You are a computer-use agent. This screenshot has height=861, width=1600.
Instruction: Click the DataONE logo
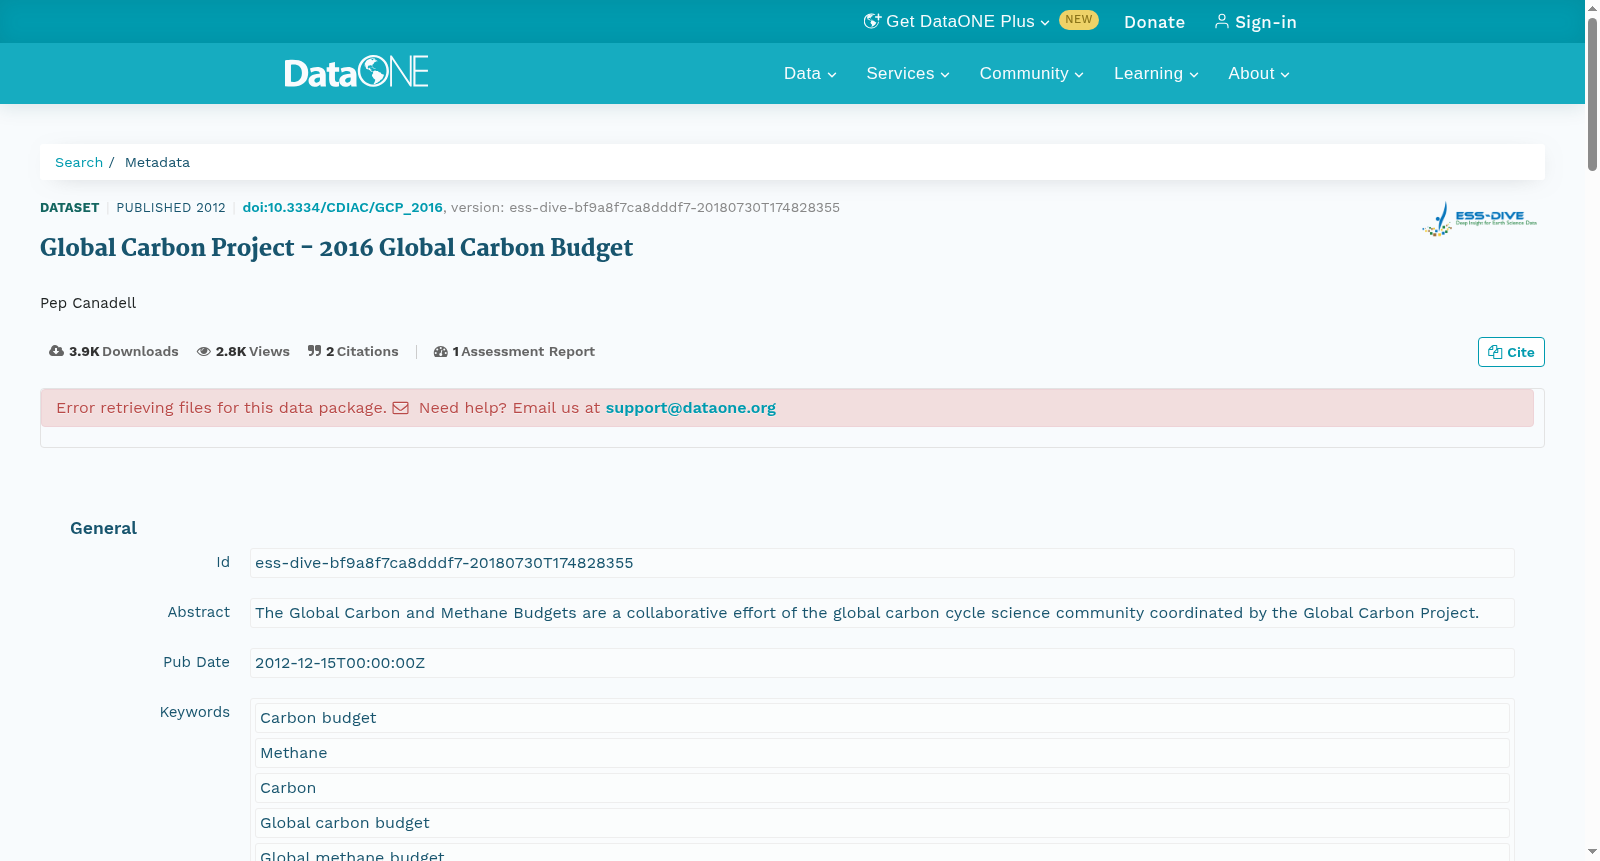[x=356, y=72]
